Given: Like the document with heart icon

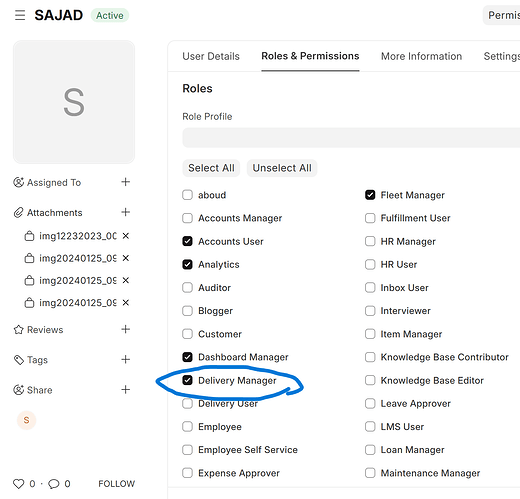Looking at the screenshot, I should click(19, 484).
